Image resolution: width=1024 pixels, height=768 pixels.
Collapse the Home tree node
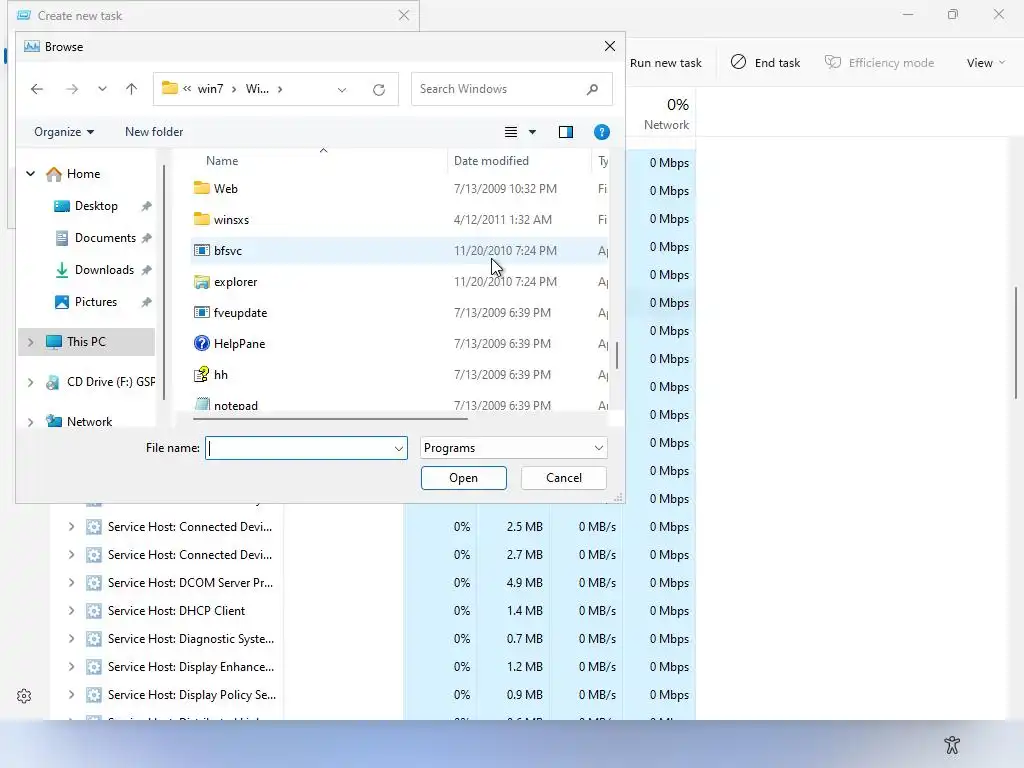[30, 174]
